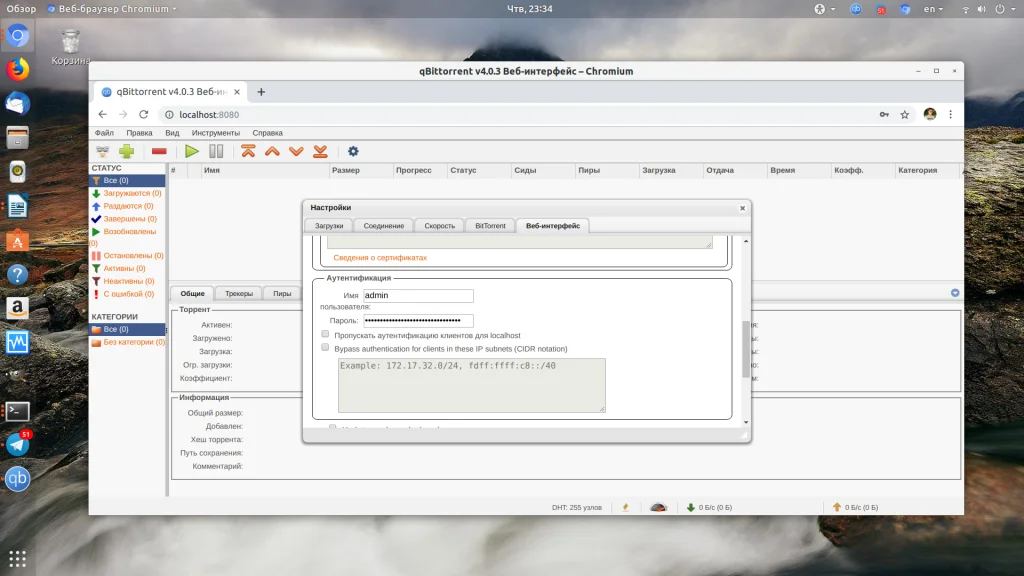The height and width of the screenshot is (576, 1024).
Task: Open the Трекеры properties tab
Action: 238,293
